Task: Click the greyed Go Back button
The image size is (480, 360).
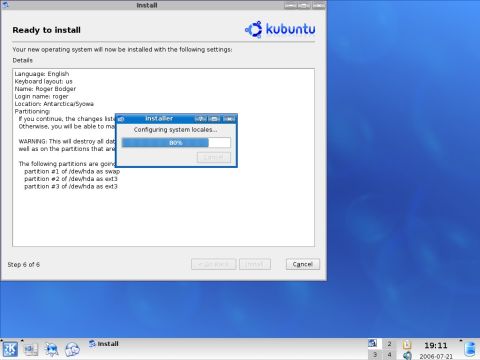Action: pos(214,264)
